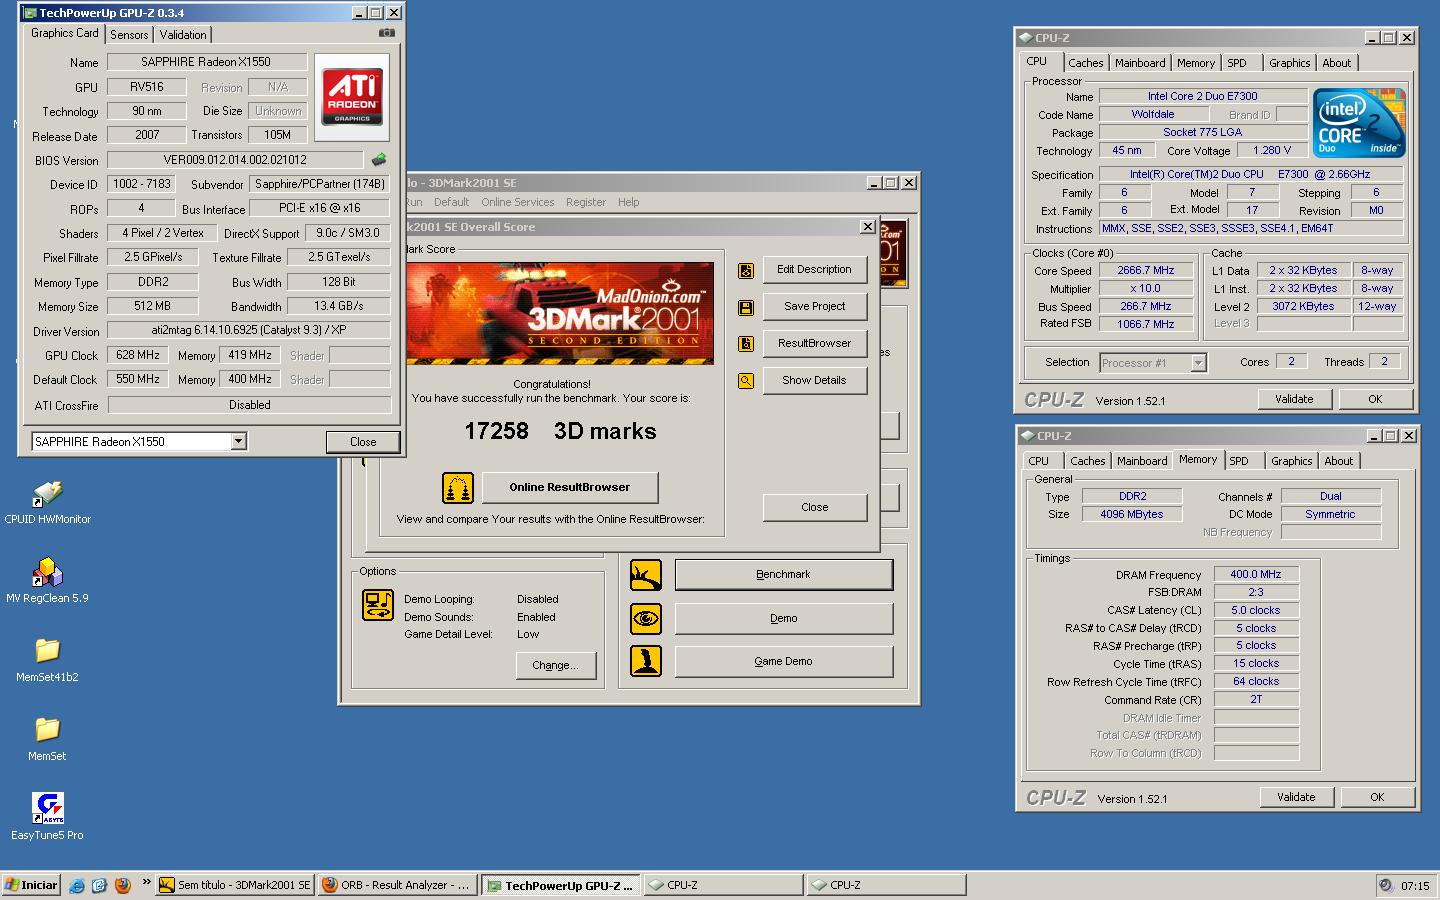
Task: Click the Online ResultBrowser button
Action: coord(570,488)
